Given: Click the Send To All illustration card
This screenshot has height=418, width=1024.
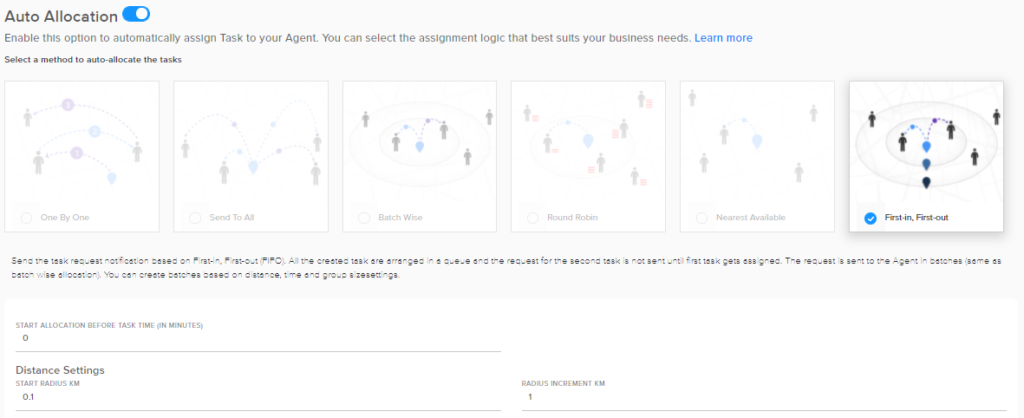Looking at the screenshot, I should coord(251,156).
